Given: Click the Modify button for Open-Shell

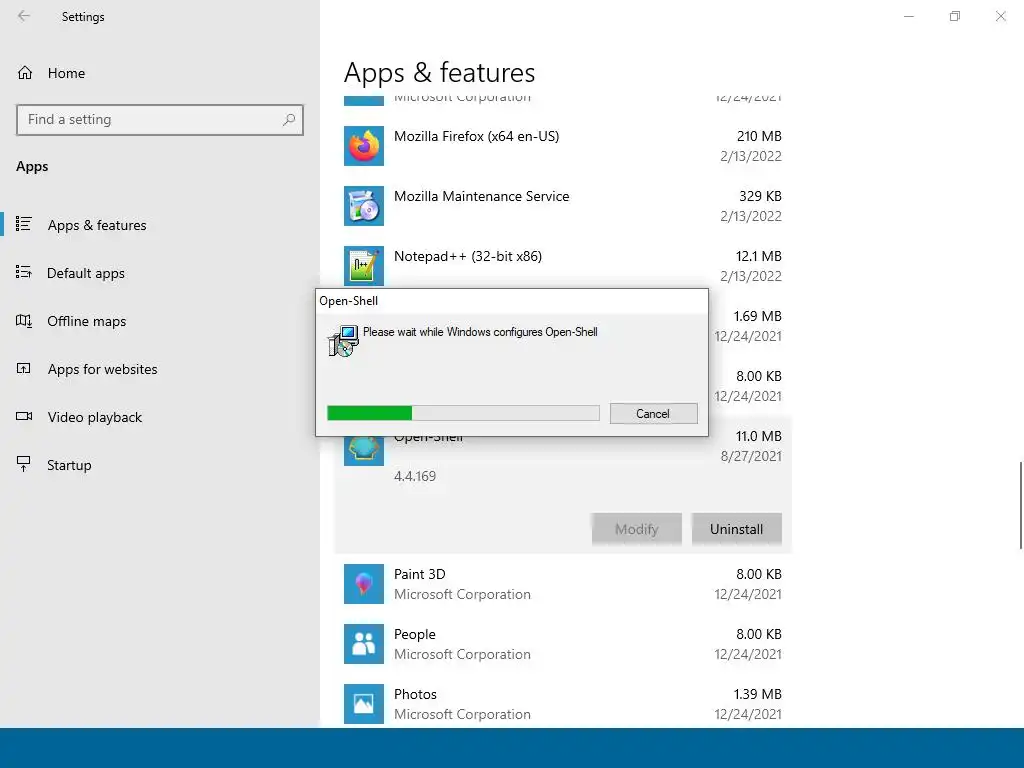Looking at the screenshot, I should (637, 529).
